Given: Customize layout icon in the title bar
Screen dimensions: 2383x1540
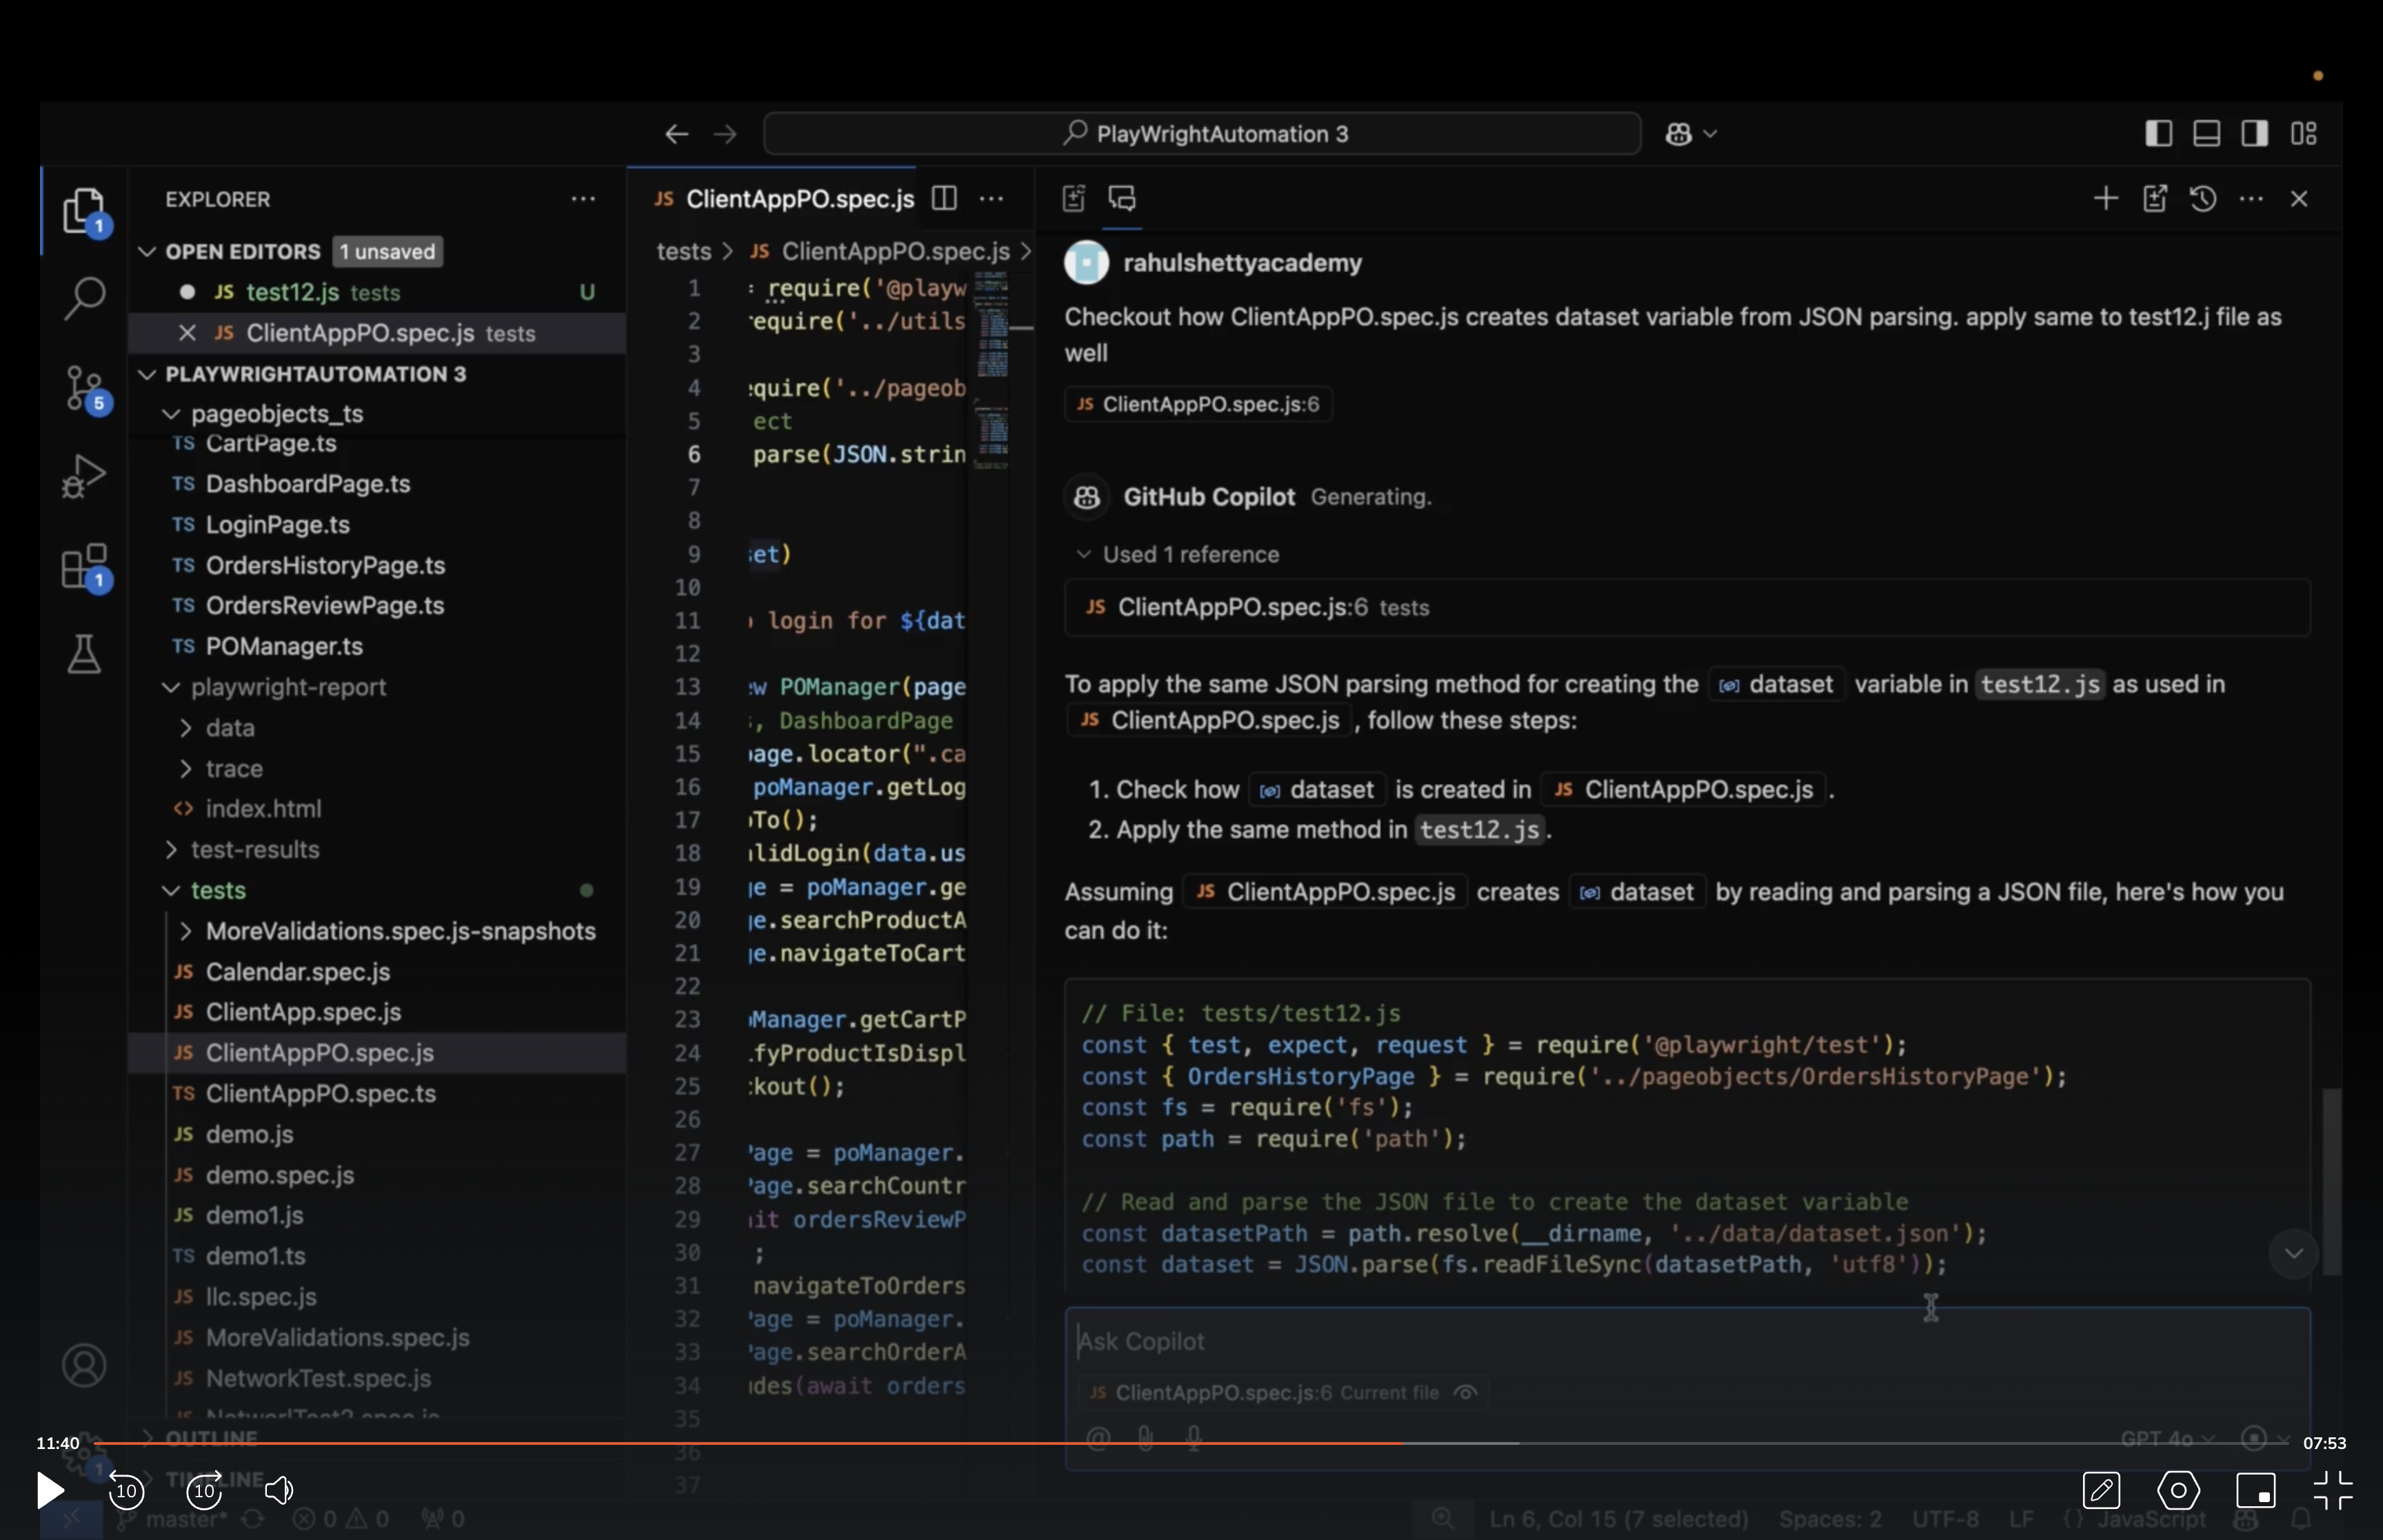Looking at the screenshot, I should click(x=2304, y=134).
